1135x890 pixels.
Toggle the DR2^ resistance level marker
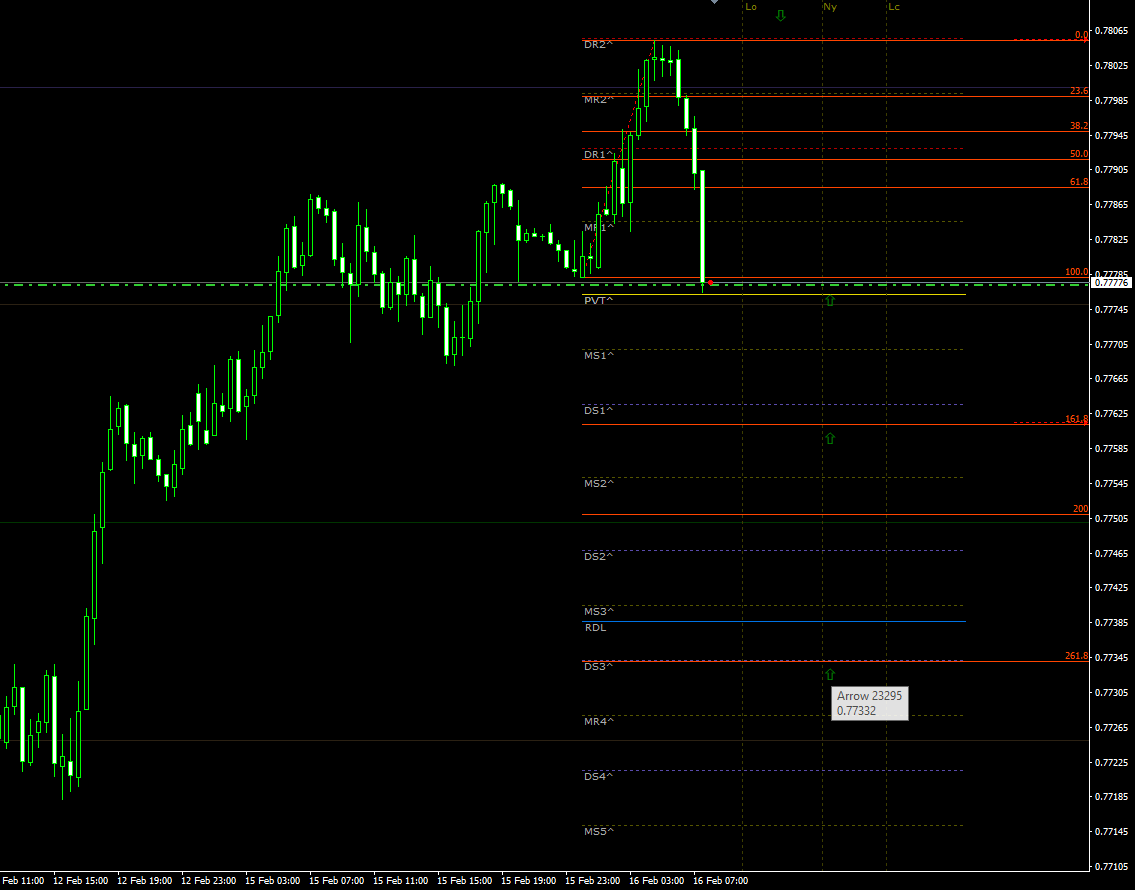click(x=597, y=44)
